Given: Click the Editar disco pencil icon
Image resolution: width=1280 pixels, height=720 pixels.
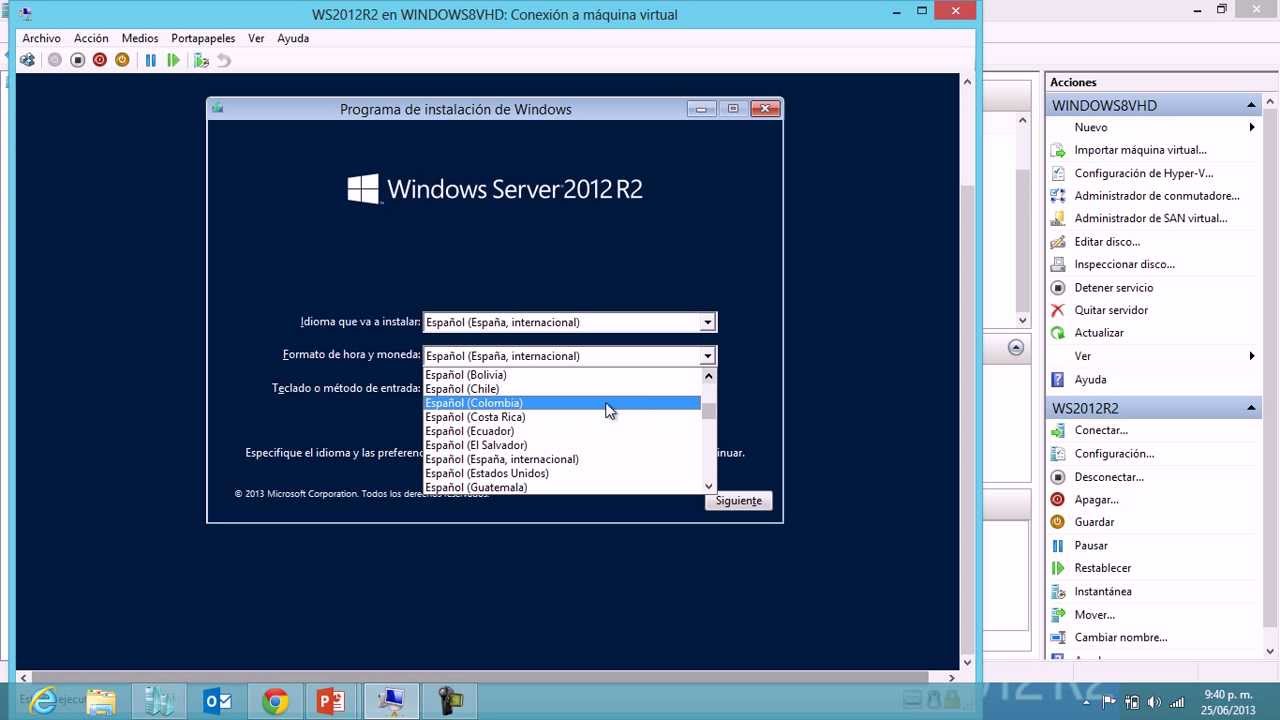Looking at the screenshot, I should click(x=1058, y=242).
